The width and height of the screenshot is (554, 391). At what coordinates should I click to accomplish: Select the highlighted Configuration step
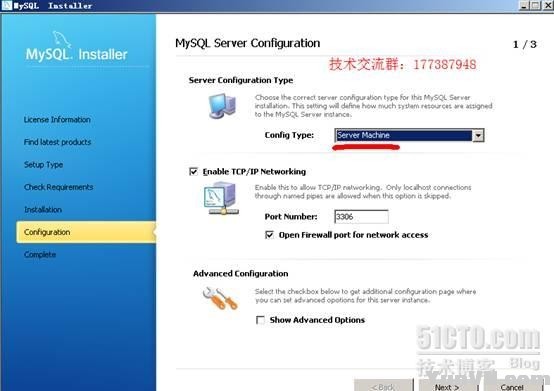click(86, 232)
